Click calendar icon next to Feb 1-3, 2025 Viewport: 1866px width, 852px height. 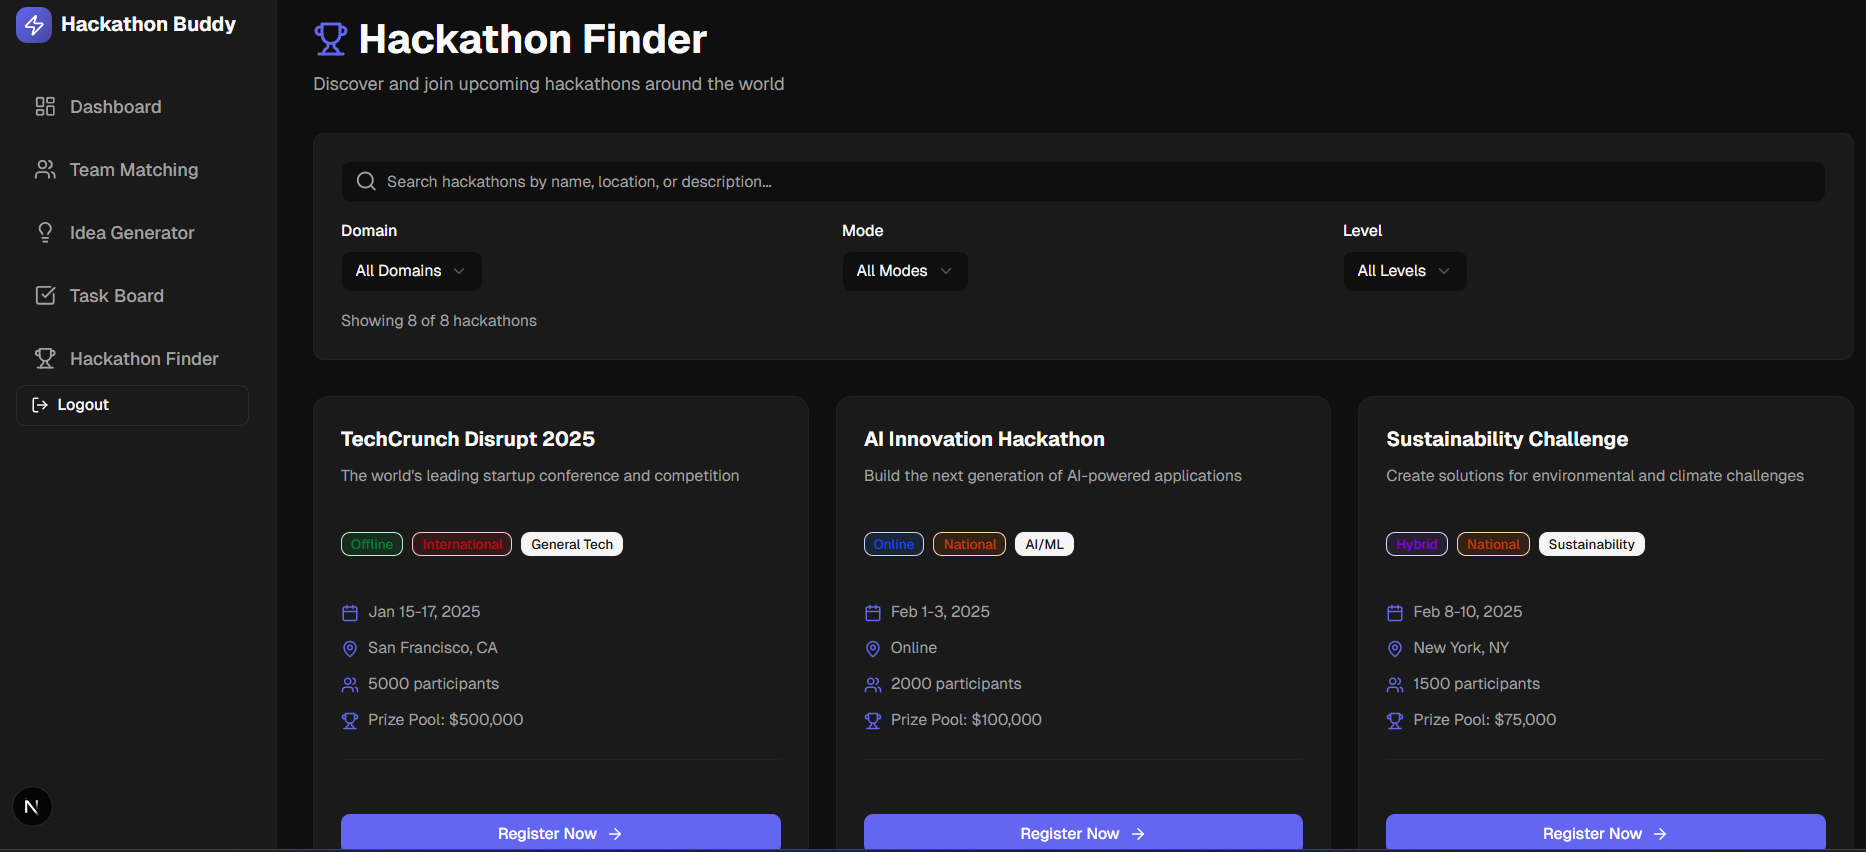(x=873, y=613)
